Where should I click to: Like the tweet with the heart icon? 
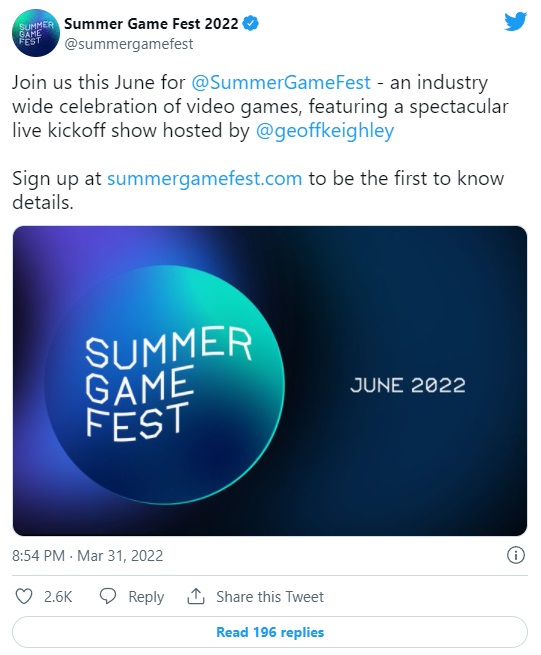click(x=24, y=596)
